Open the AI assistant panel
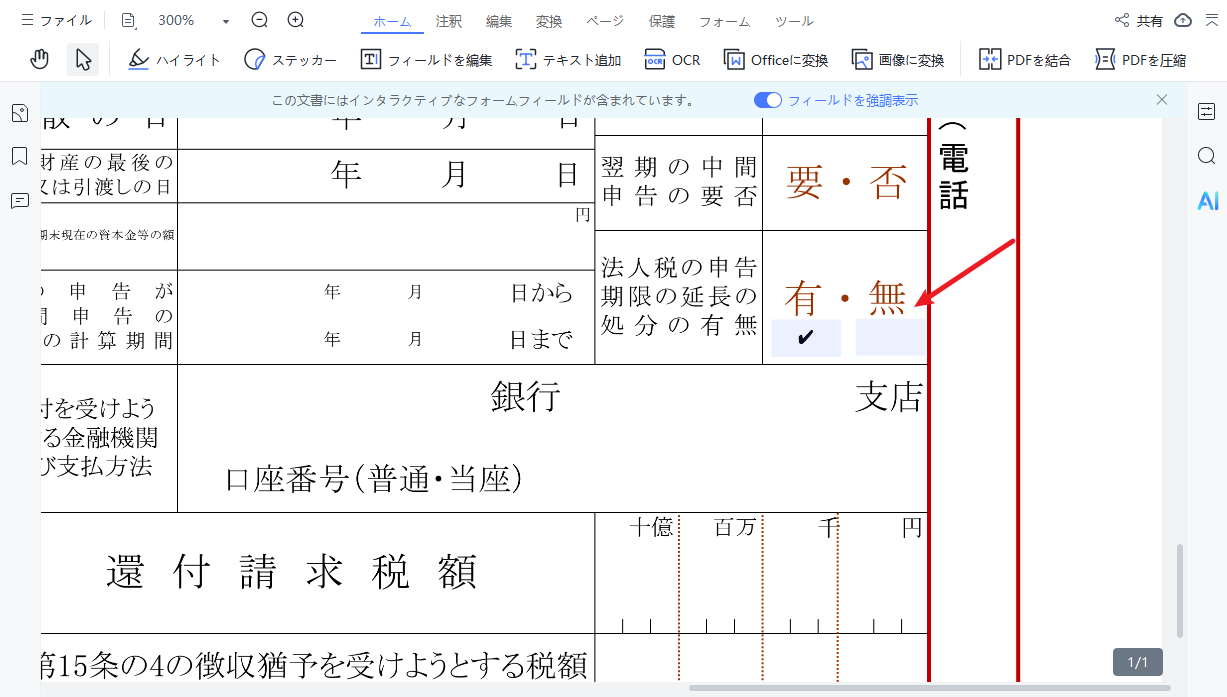This screenshot has height=697, width=1227. pos(1207,201)
